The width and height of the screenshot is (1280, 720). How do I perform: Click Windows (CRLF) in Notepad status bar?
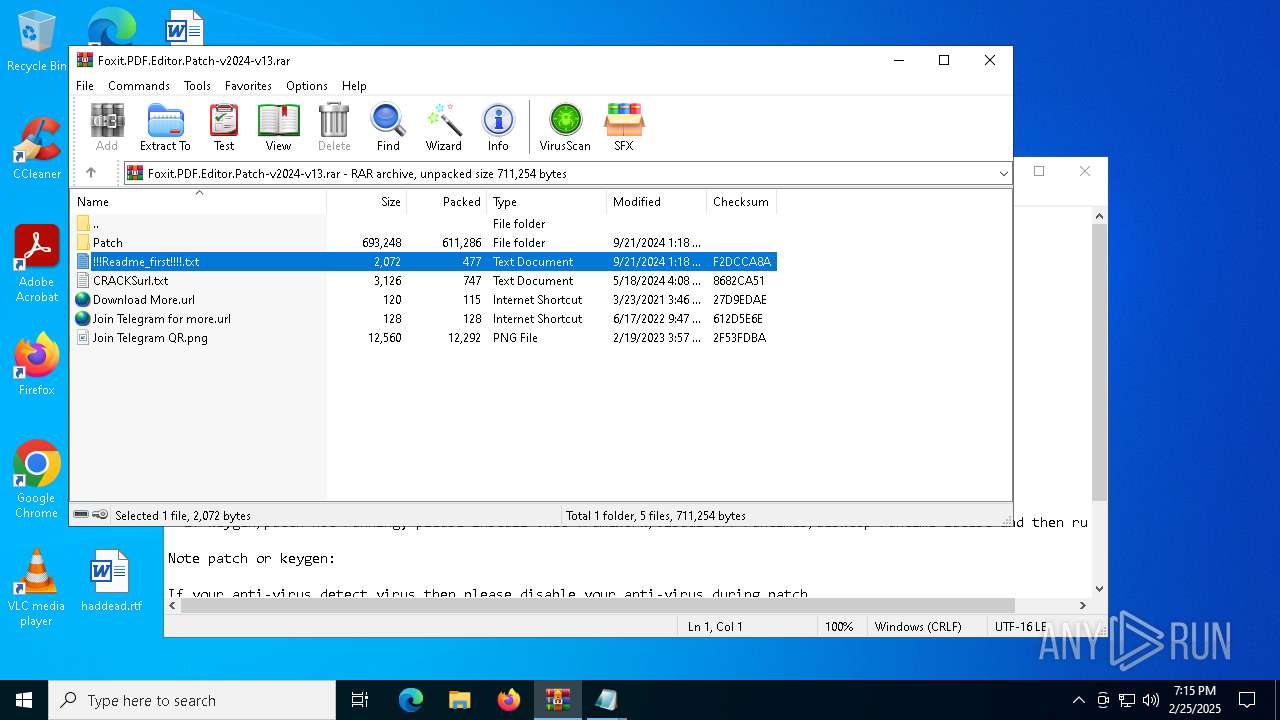pyautogui.click(x=918, y=627)
